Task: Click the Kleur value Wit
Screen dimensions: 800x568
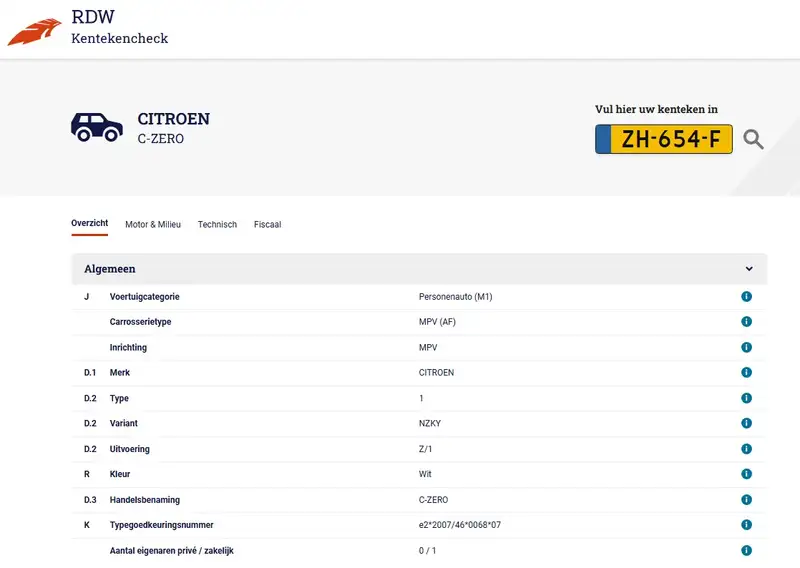Action: click(425, 474)
